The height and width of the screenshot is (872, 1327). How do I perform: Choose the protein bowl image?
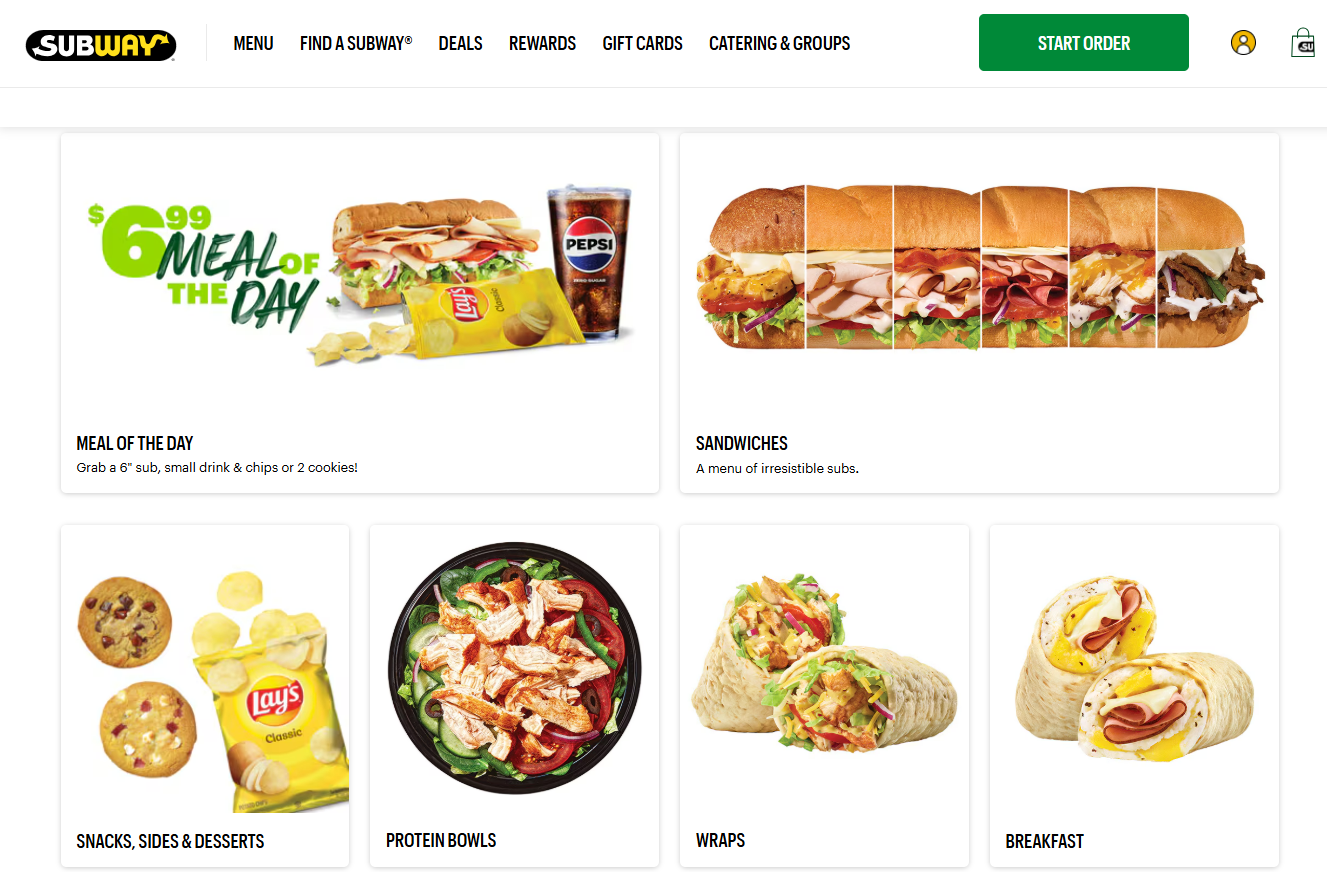(x=514, y=669)
